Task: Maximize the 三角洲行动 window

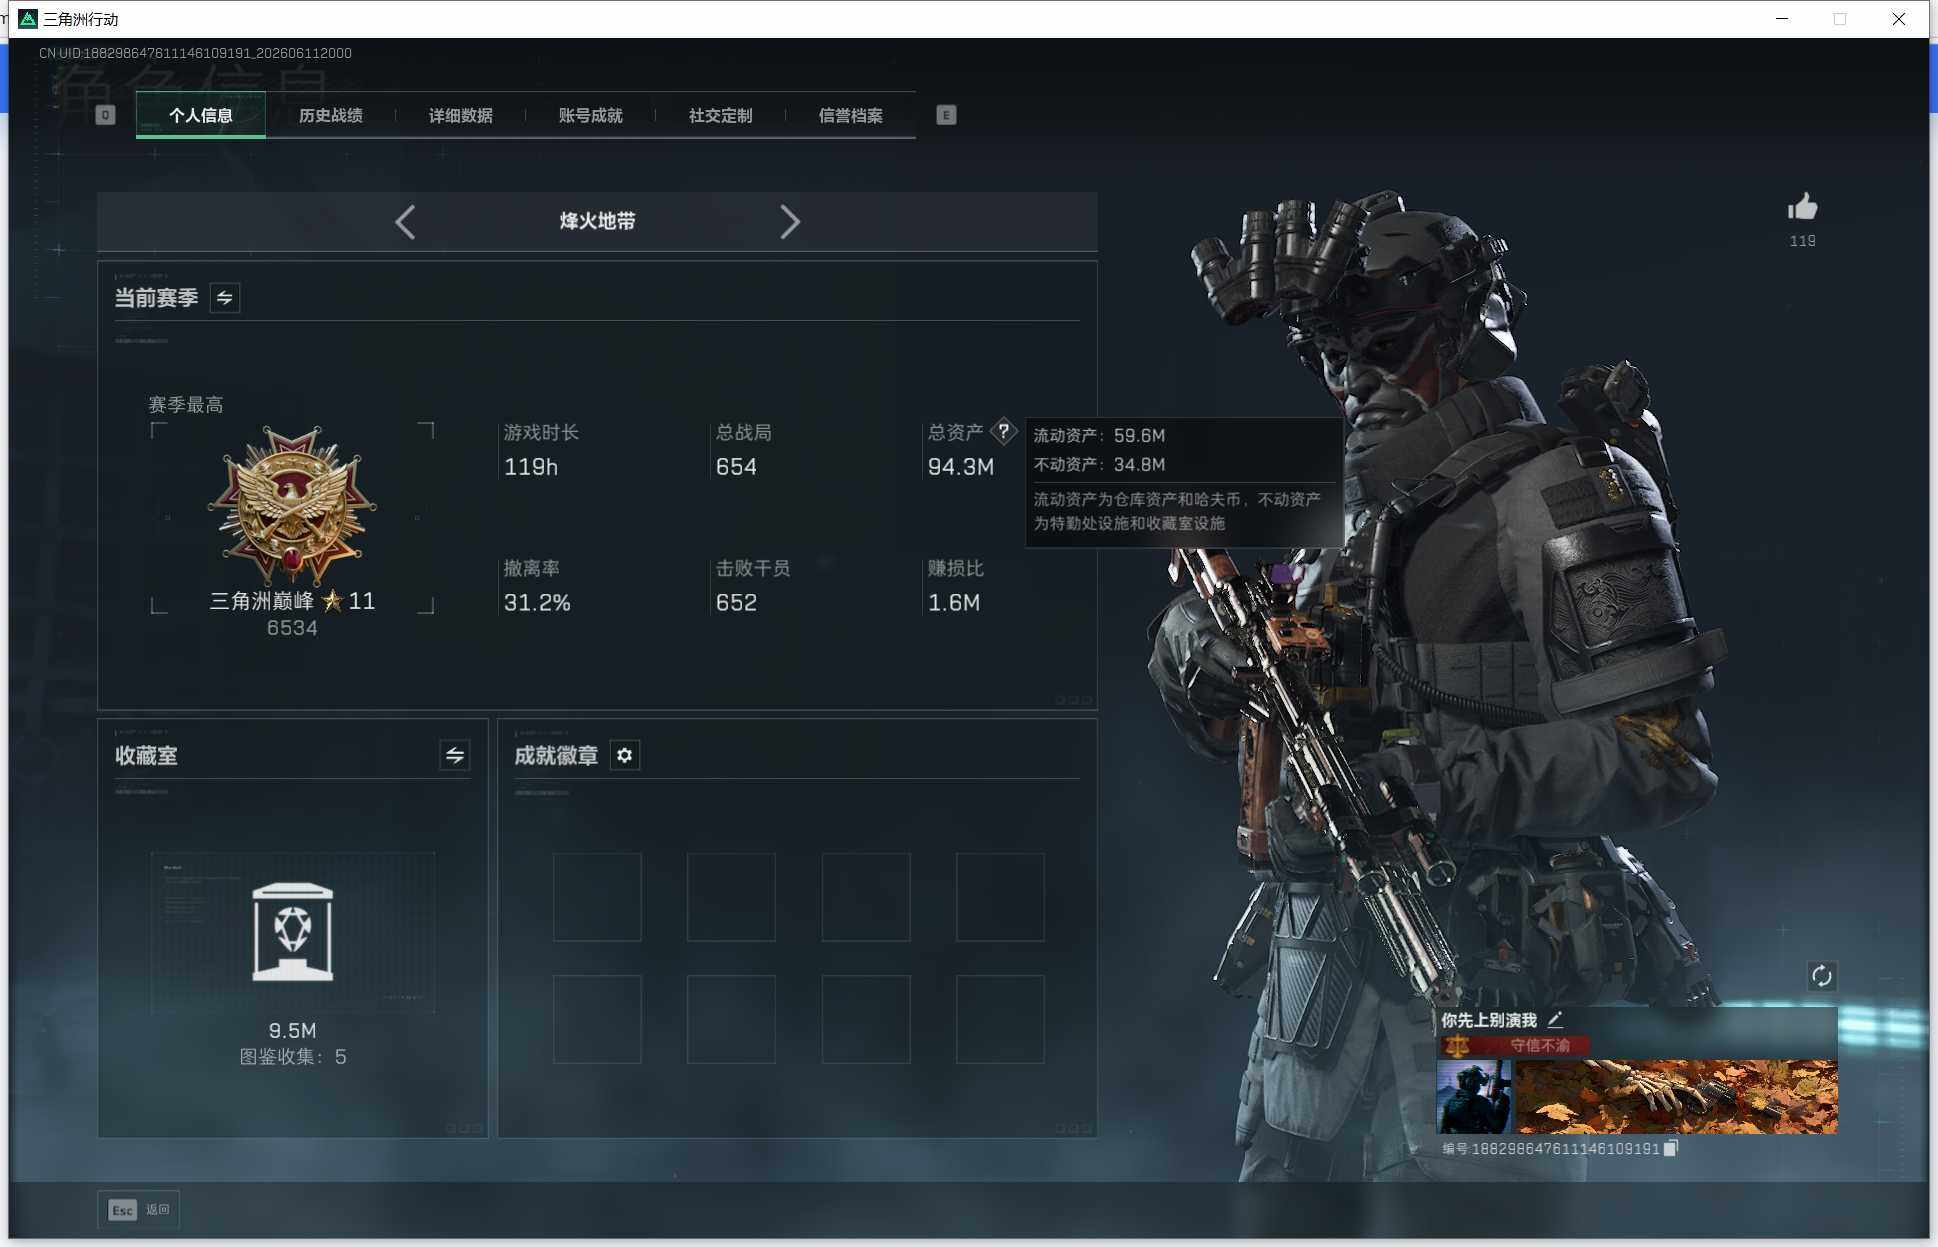Action: click(x=1840, y=19)
